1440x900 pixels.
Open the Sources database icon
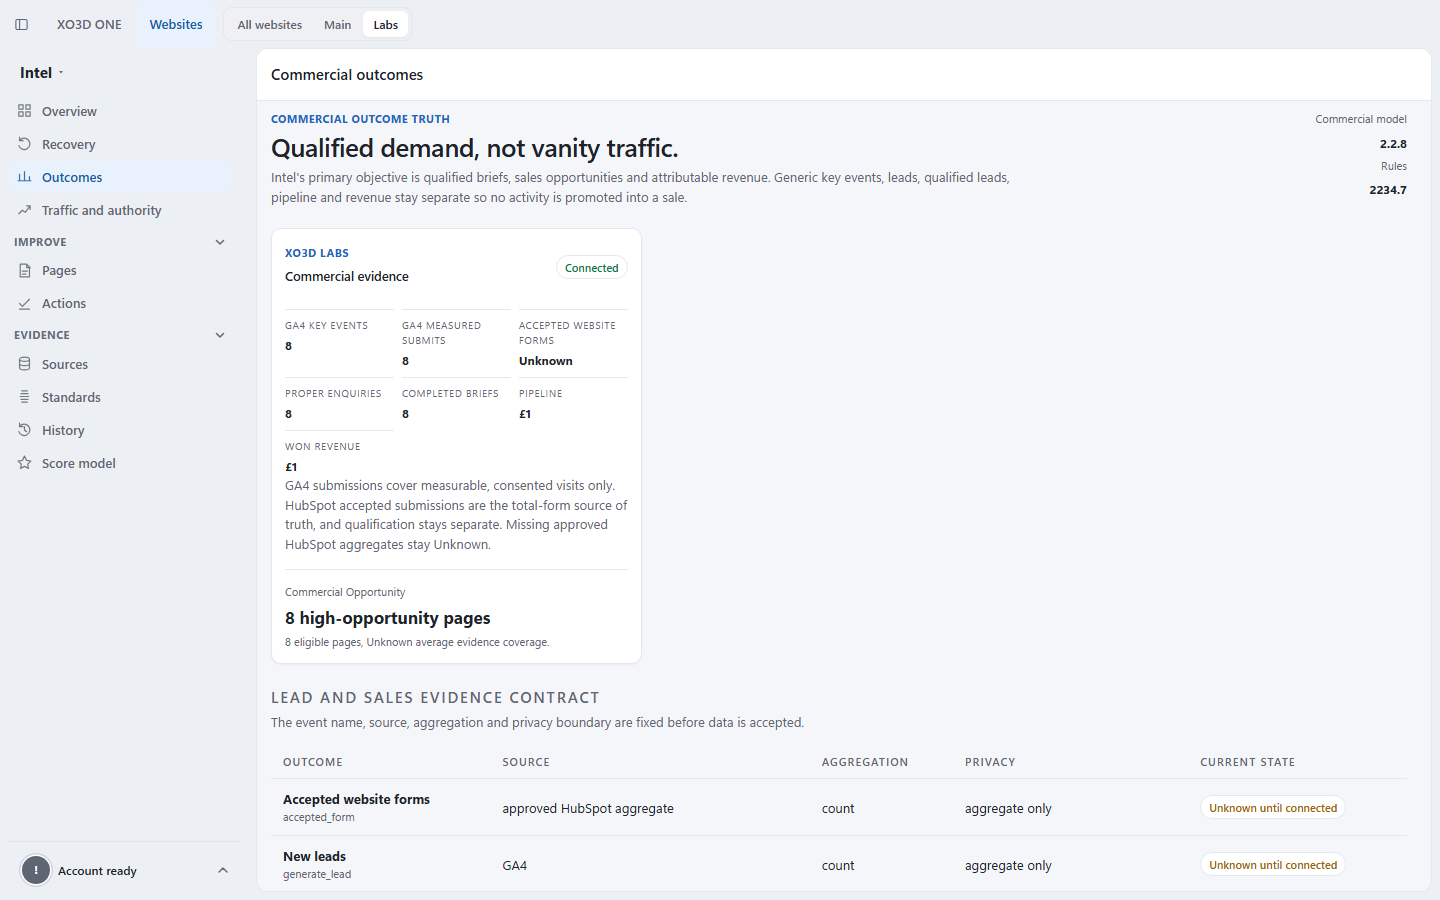[x=25, y=364]
